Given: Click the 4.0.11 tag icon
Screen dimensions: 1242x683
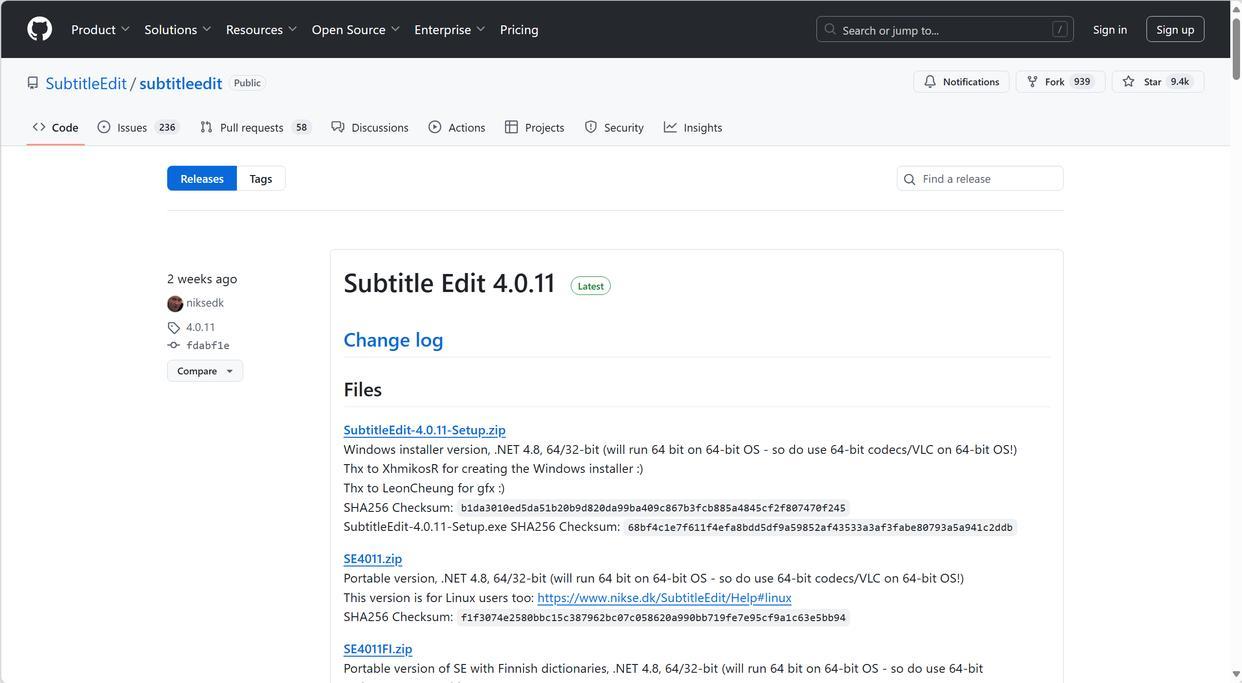Looking at the screenshot, I should (174, 328).
